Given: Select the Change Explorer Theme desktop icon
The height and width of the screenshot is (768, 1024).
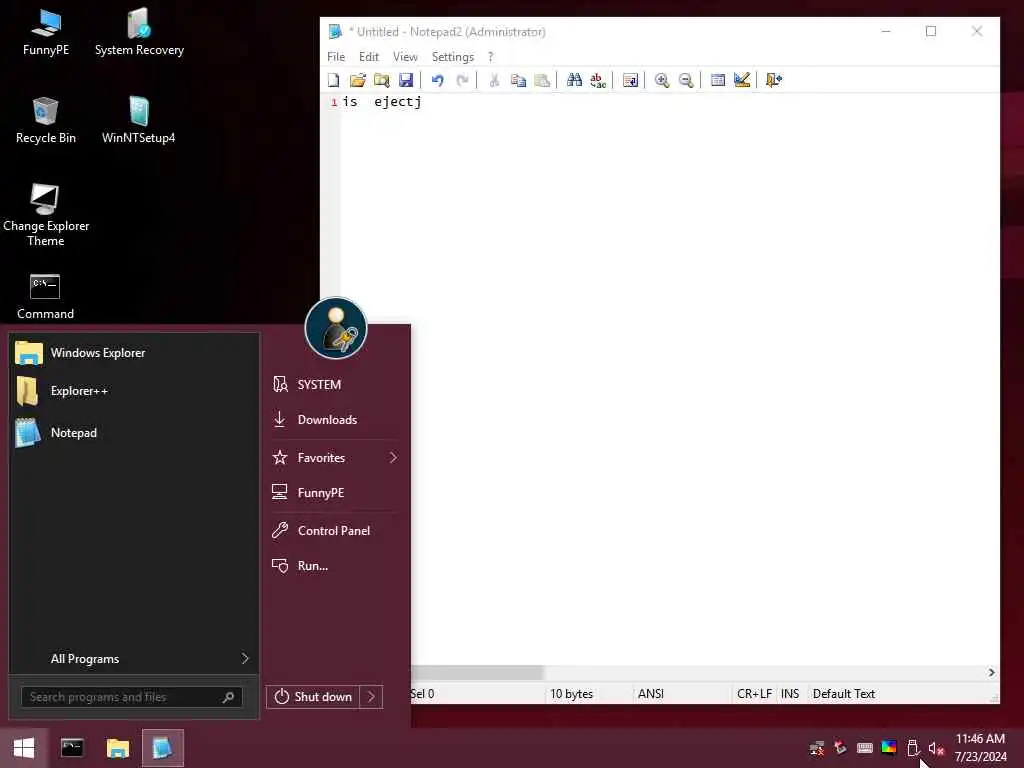Looking at the screenshot, I should pyautogui.click(x=46, y=216).
